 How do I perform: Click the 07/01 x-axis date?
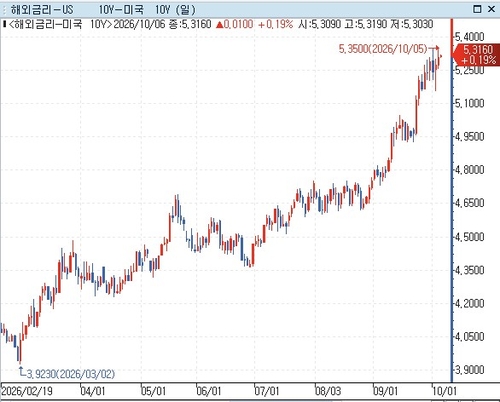pyautogui.click(x=267, y=391)
